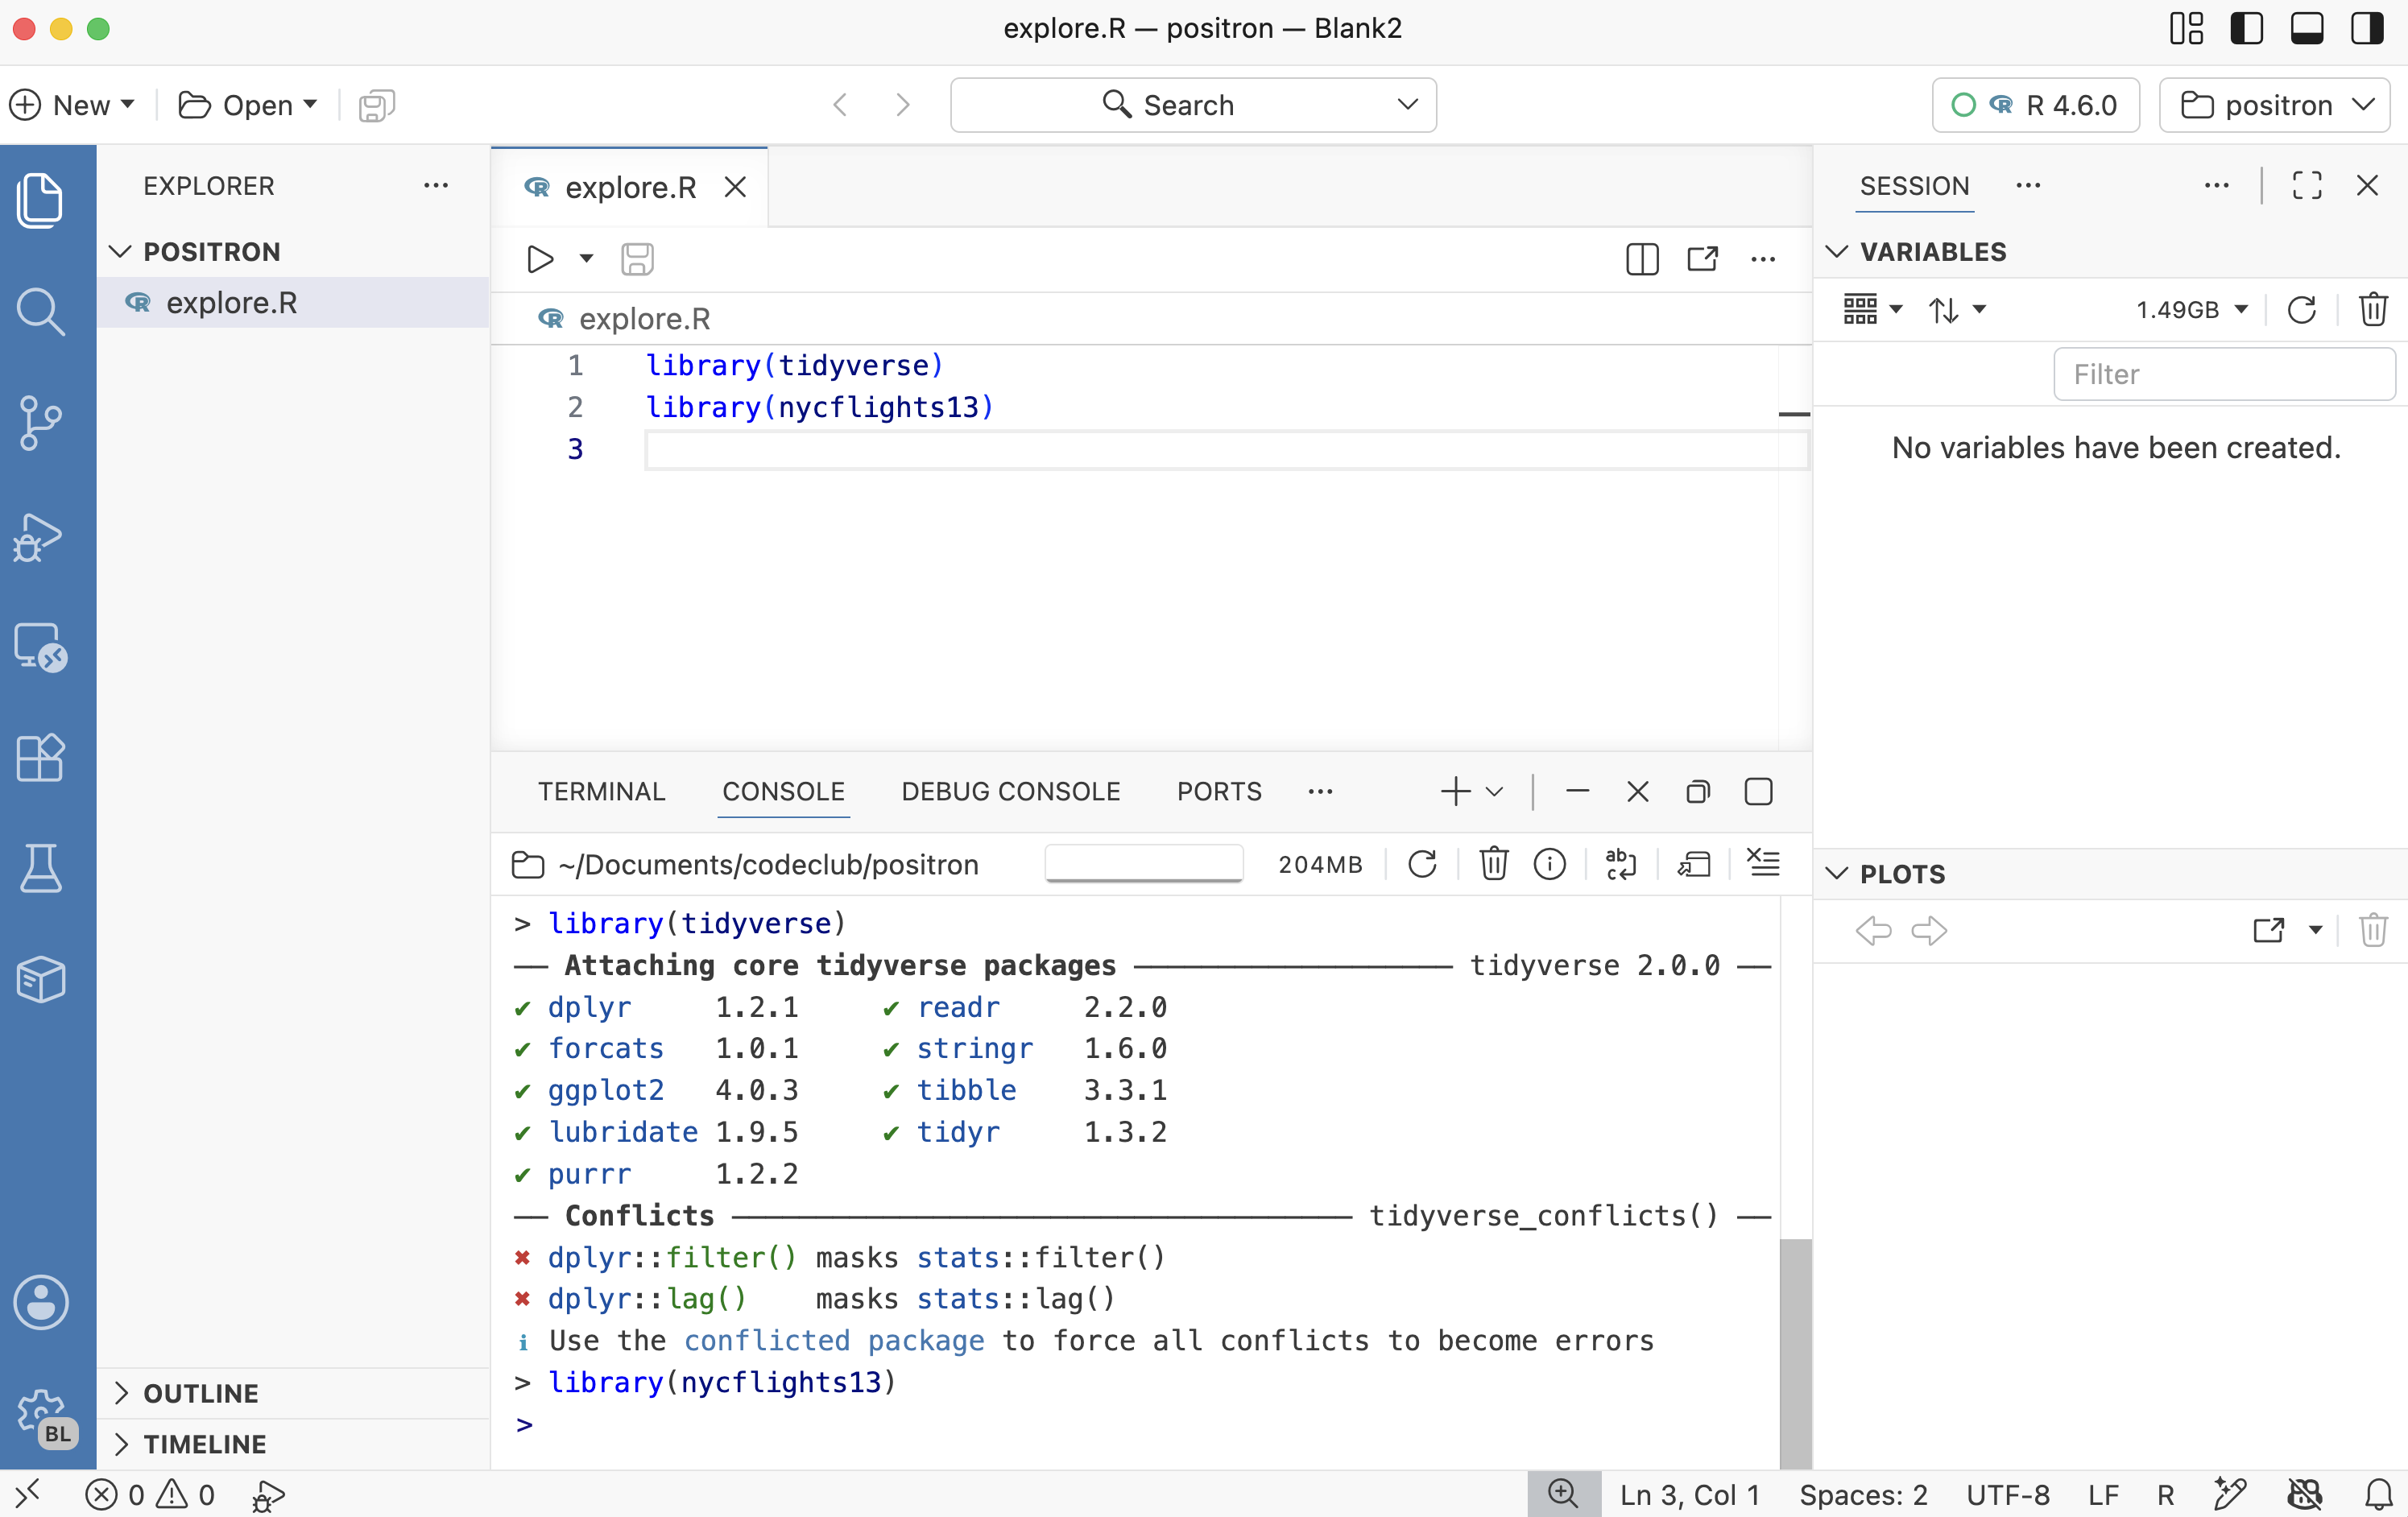Open the Search view in activity bar
This screenshot has height=1517, width=2408.
(40, 311)
